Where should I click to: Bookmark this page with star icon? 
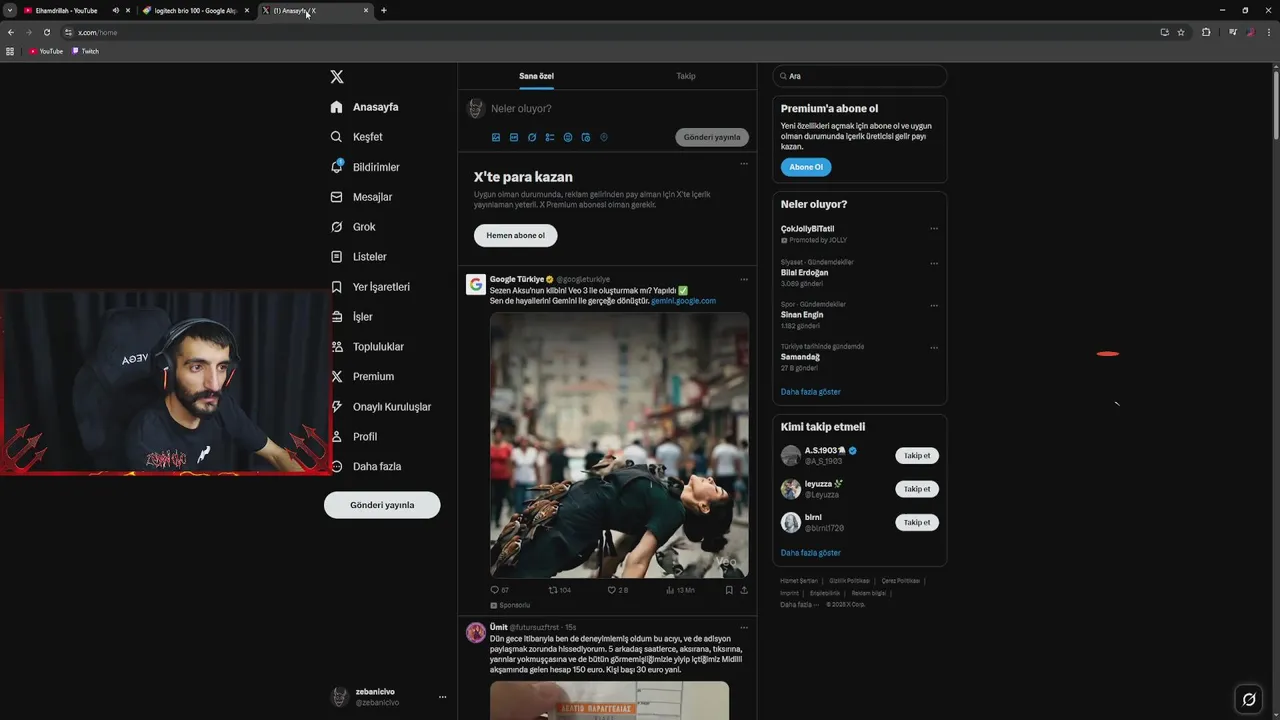[1181, 32]
